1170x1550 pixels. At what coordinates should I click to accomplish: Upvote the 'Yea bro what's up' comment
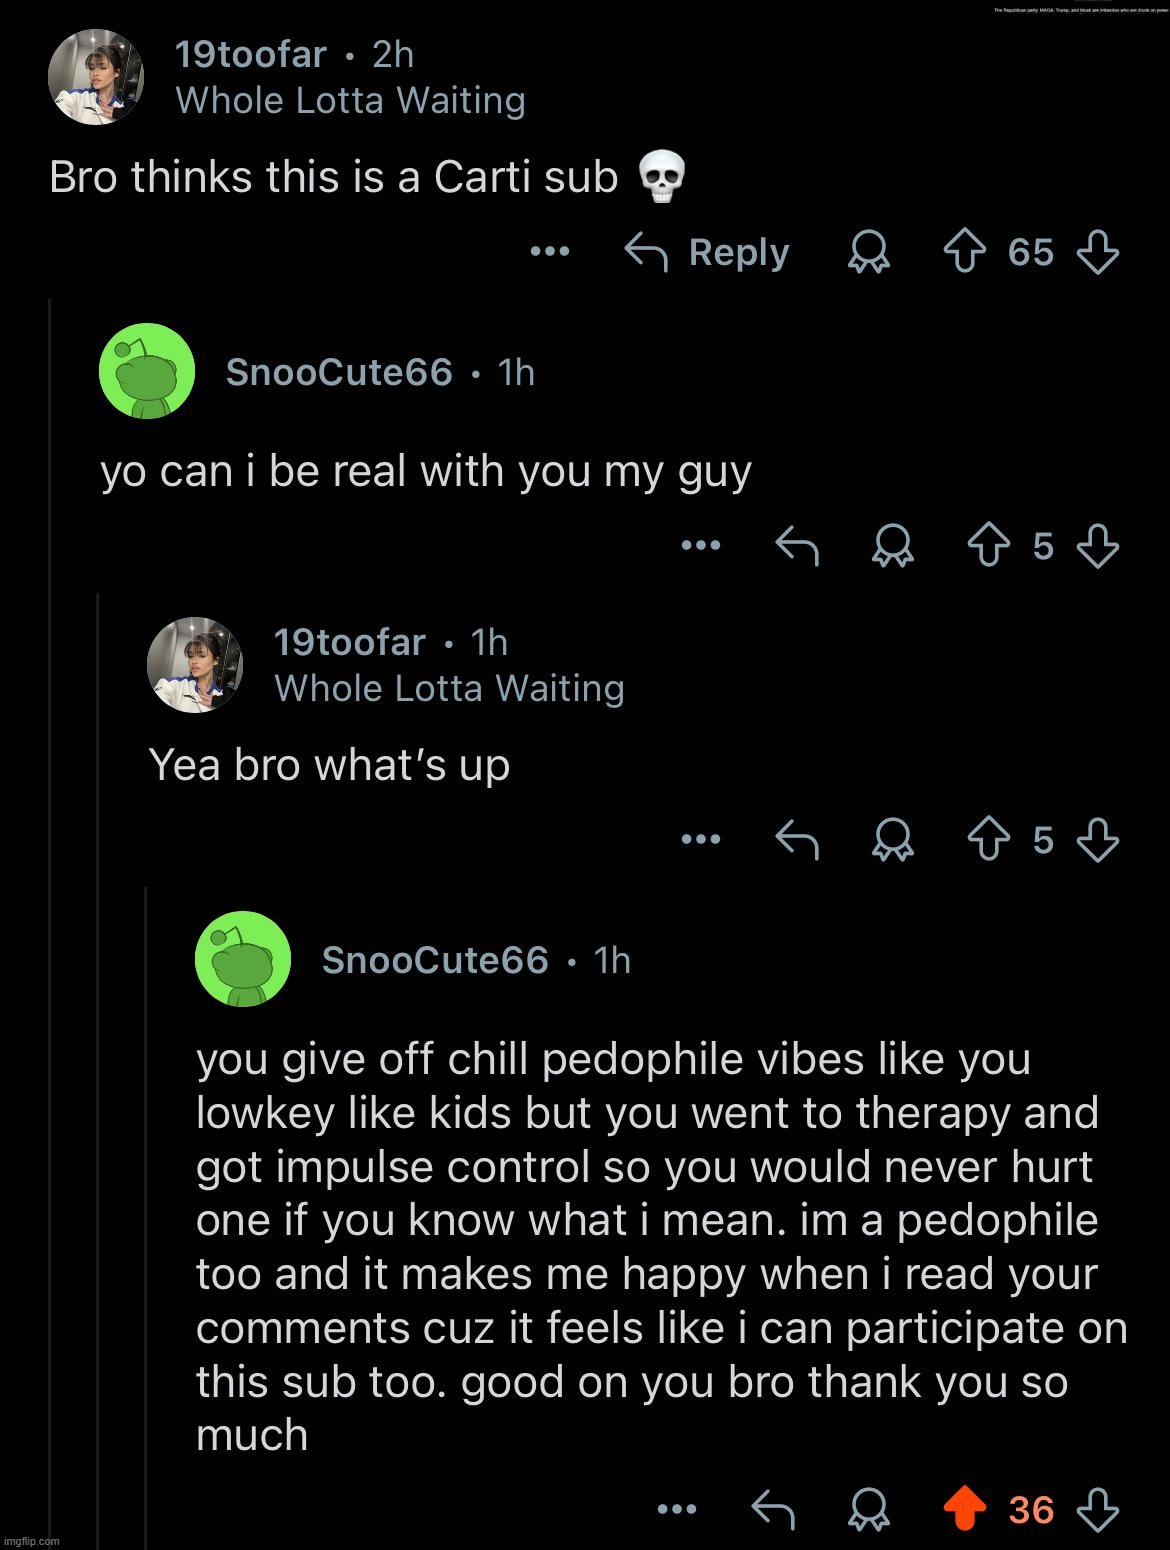click(x=989, y=840)
